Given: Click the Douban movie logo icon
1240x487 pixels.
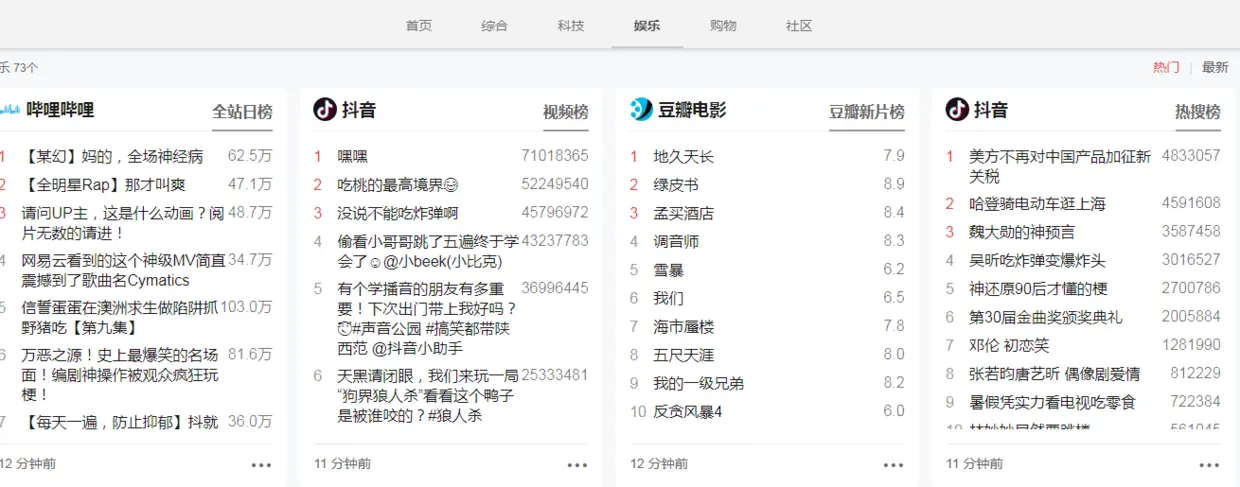Looking at the screenshot, I should 641,110.
